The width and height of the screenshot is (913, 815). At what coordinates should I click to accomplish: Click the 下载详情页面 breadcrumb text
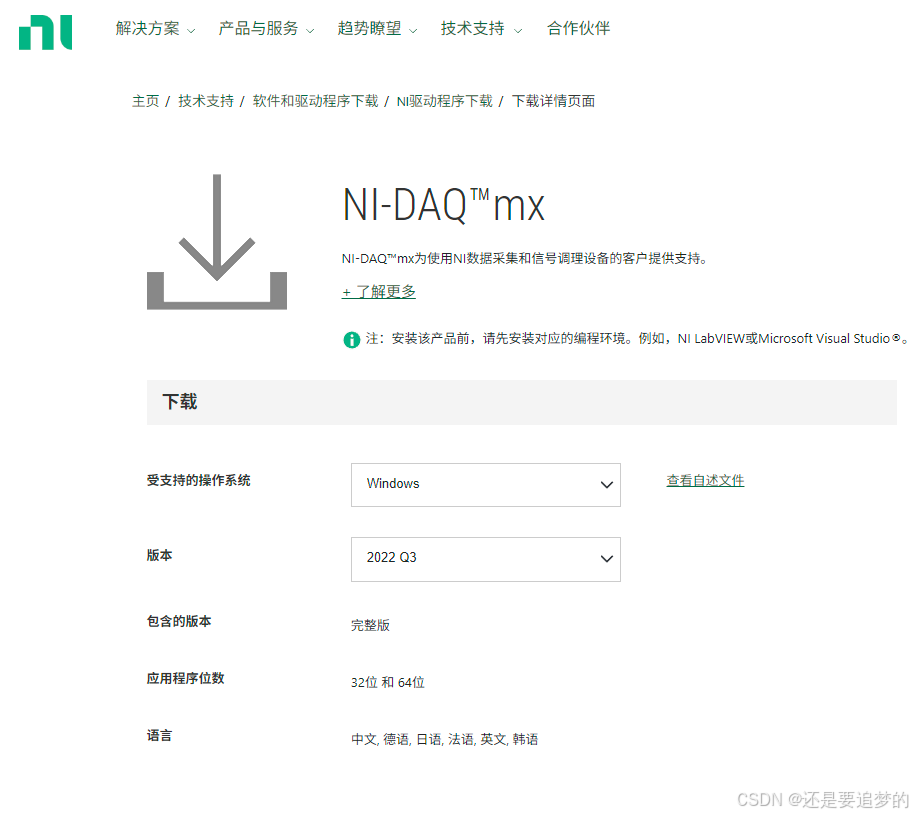point(553,101)
